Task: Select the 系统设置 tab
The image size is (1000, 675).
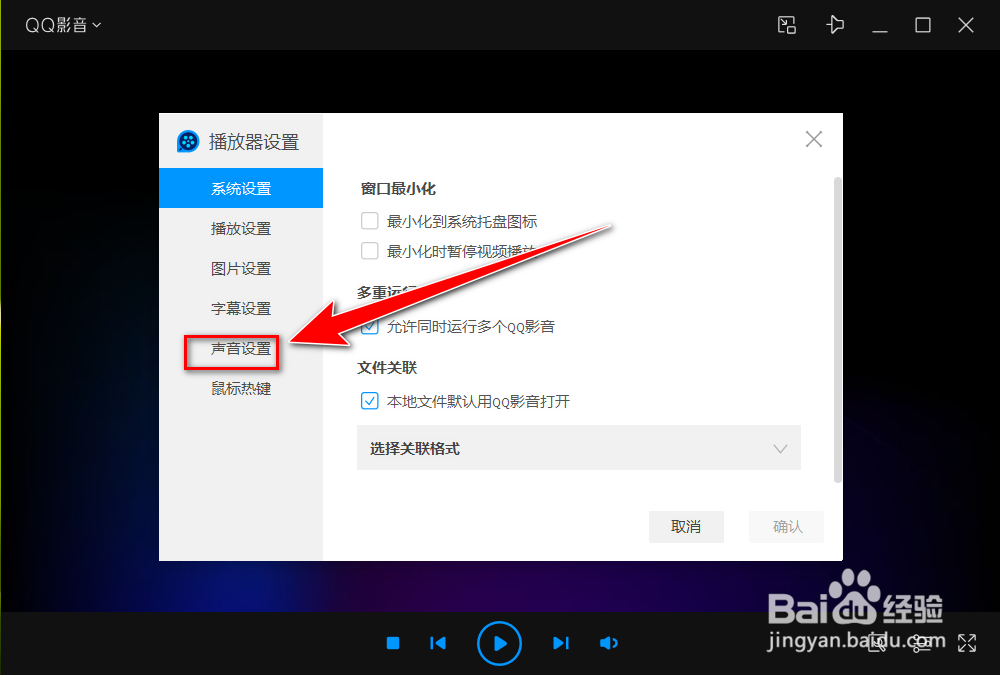Action: [x=241, y=188]
